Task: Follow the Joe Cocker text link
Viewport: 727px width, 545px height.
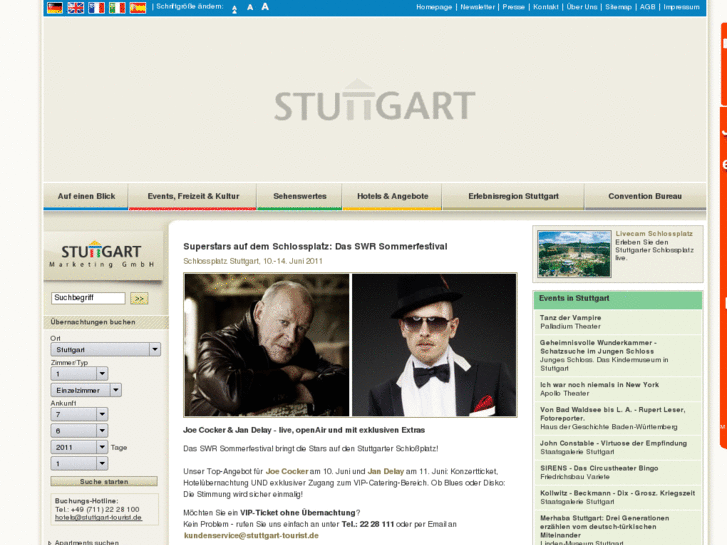Action: click(x=287, y=471)
